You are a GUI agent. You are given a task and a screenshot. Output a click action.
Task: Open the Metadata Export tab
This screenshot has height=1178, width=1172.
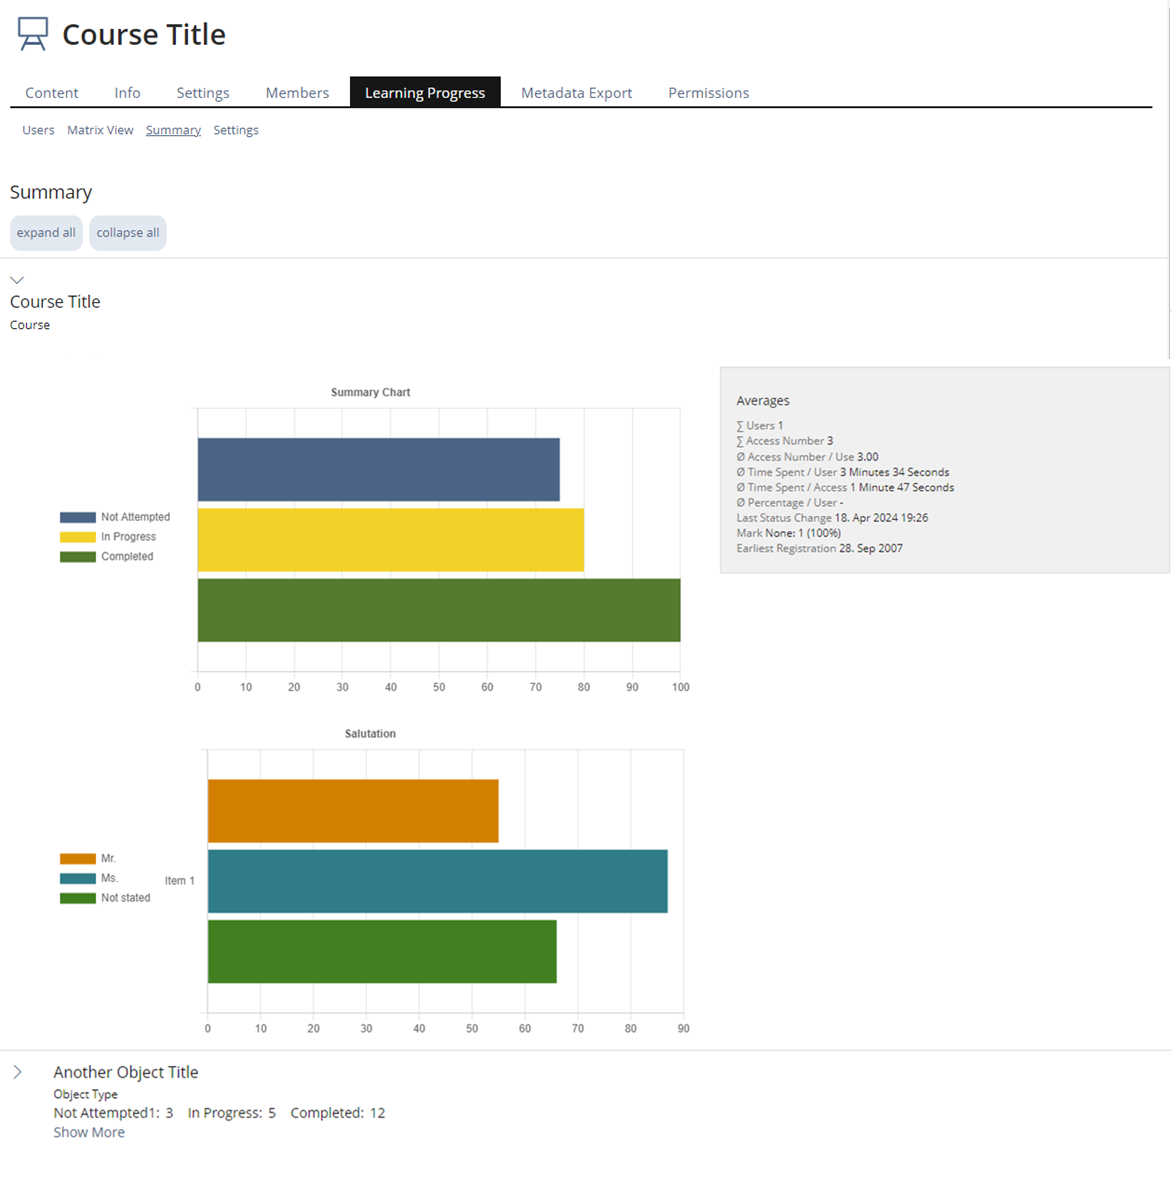click(x=576, y=93)
